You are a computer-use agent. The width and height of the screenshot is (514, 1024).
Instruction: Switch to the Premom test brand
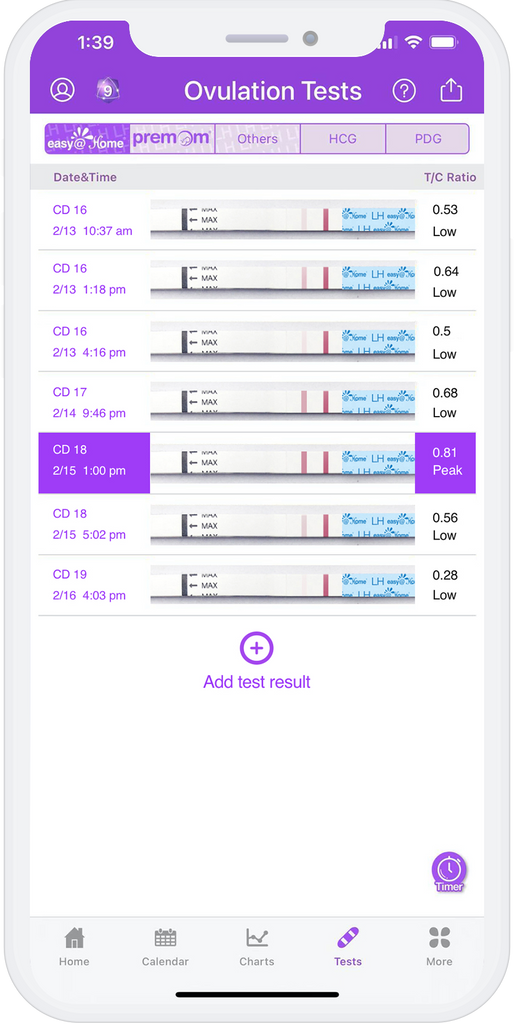(x=172, y=138)
